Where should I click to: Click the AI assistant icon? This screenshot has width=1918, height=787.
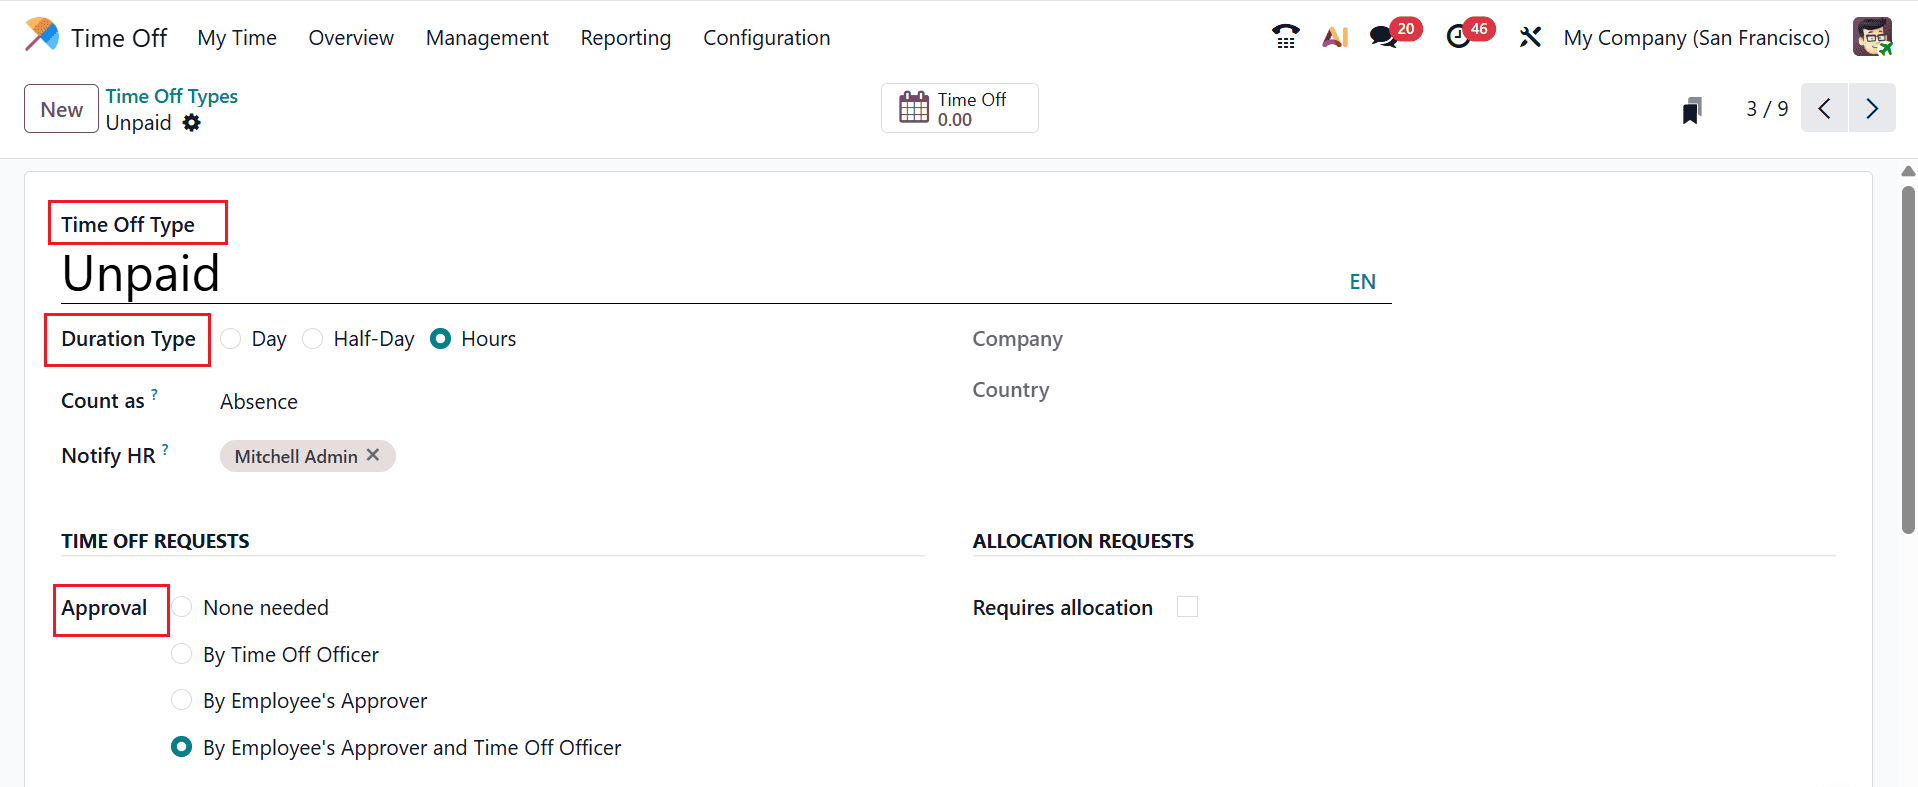pyautogui.click(x=1335, y=36)
